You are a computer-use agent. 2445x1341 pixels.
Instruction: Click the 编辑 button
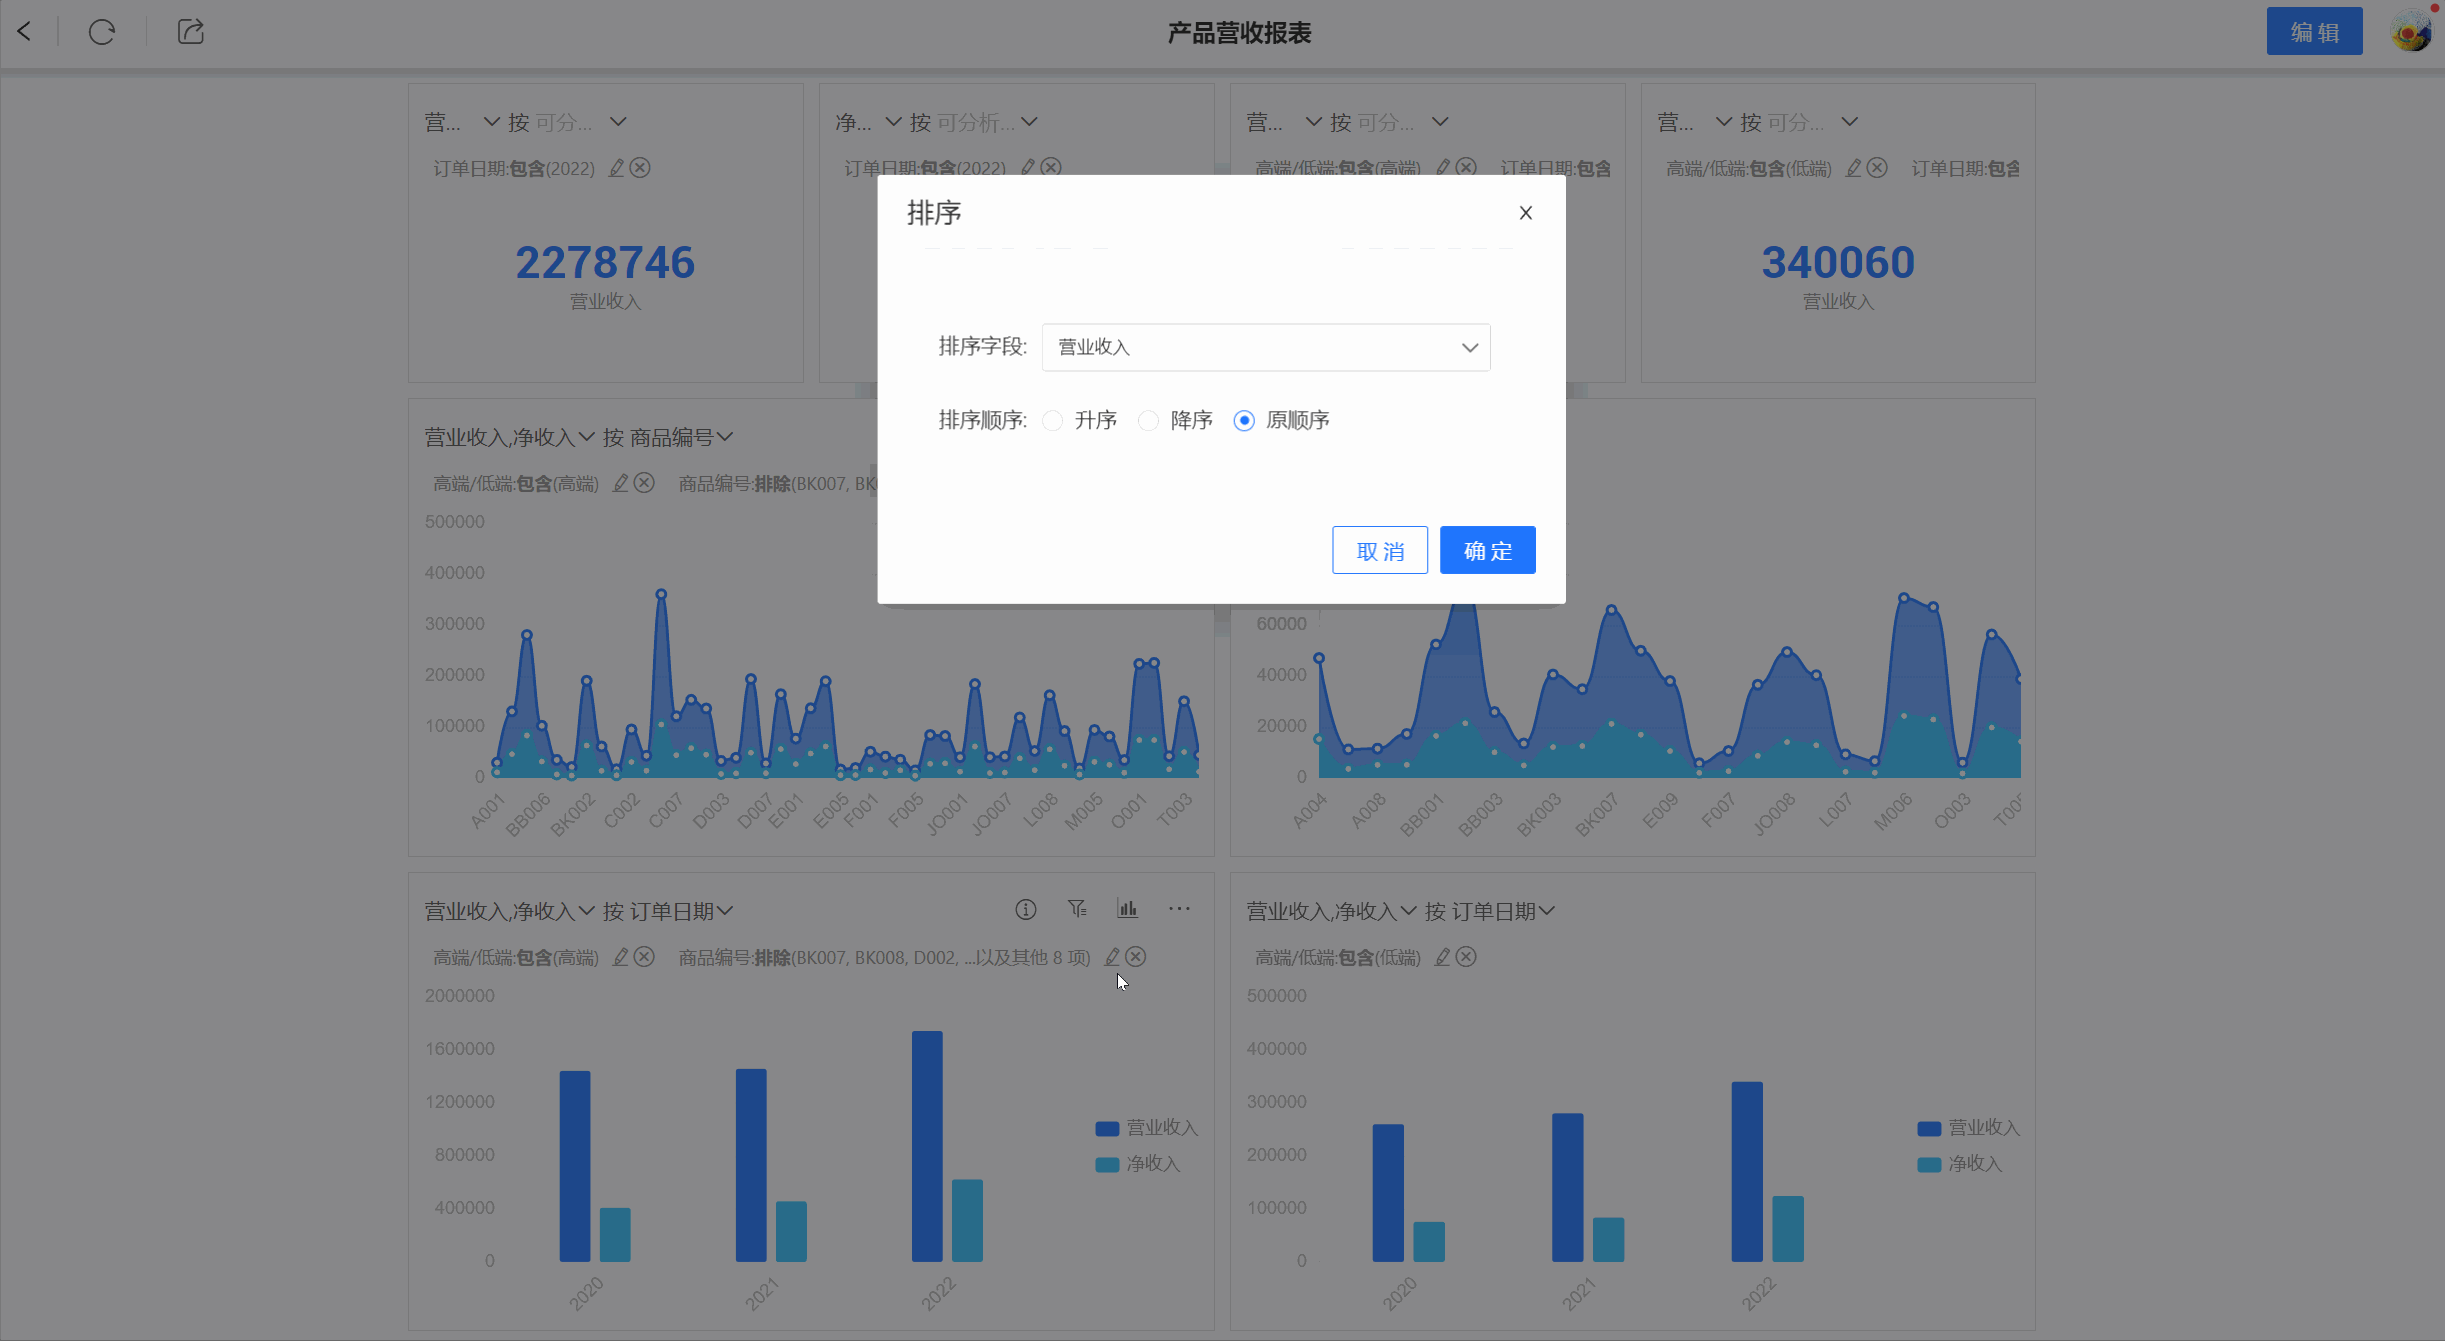coord(2313,32)
